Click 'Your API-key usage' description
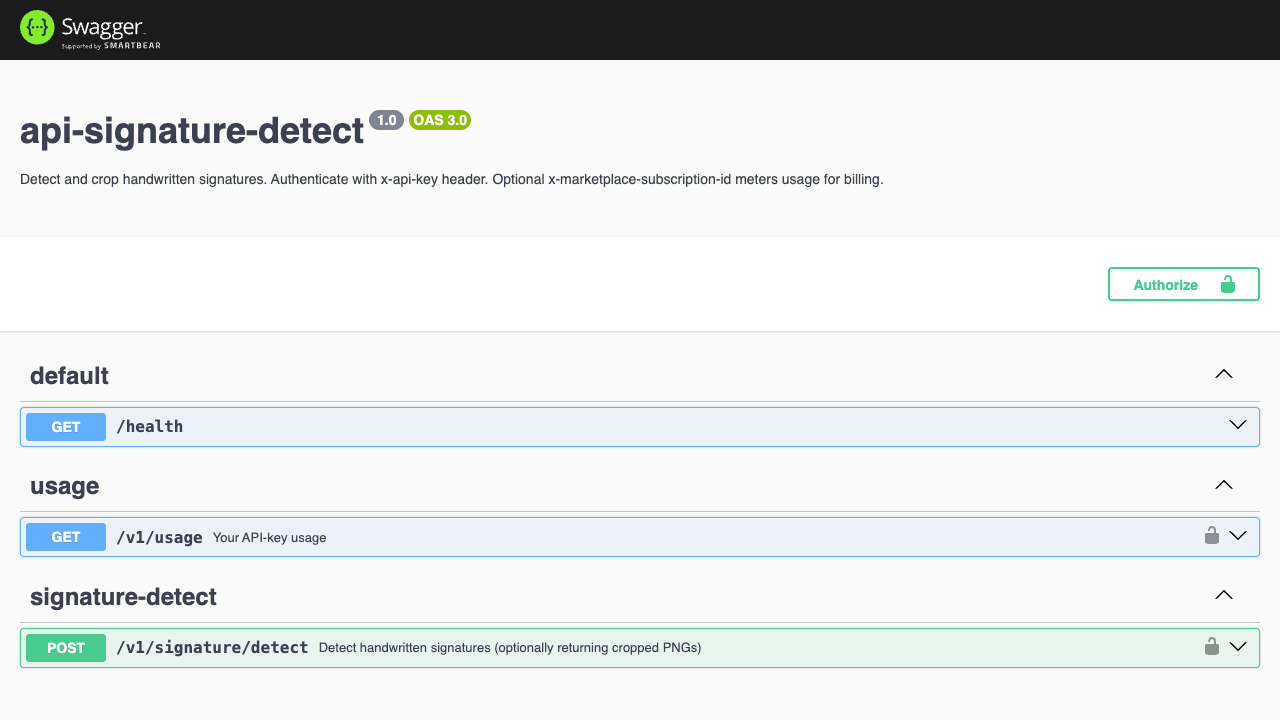The width and height of the screenshot is (1280, 720). point(270,538)
